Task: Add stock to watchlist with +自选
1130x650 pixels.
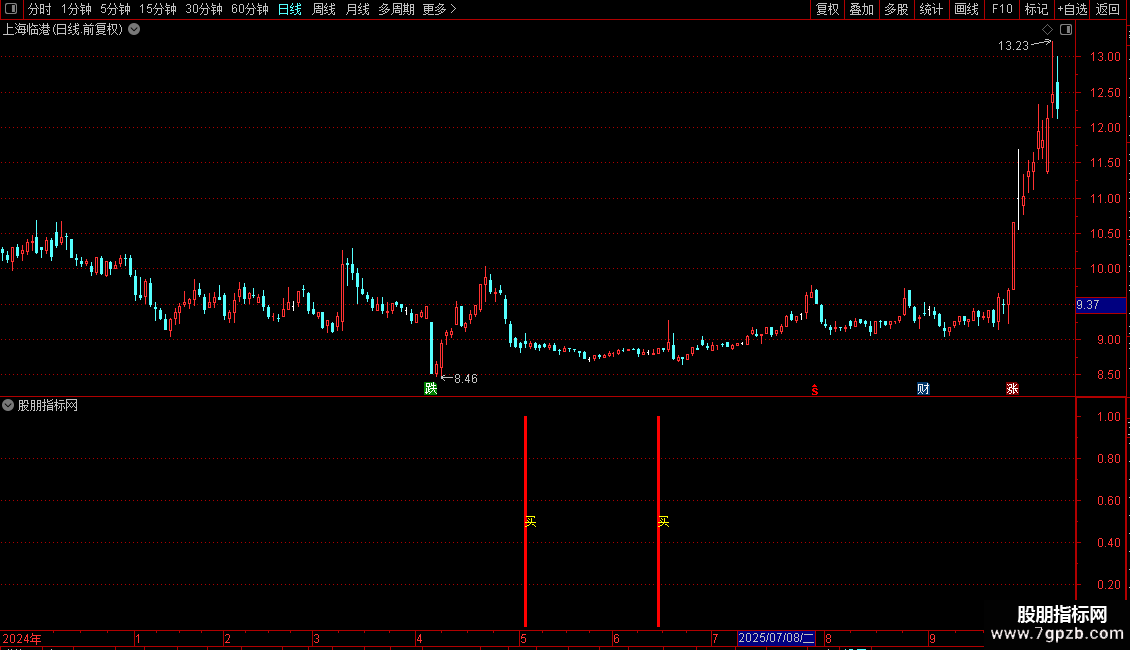Action: point(1072,9)
